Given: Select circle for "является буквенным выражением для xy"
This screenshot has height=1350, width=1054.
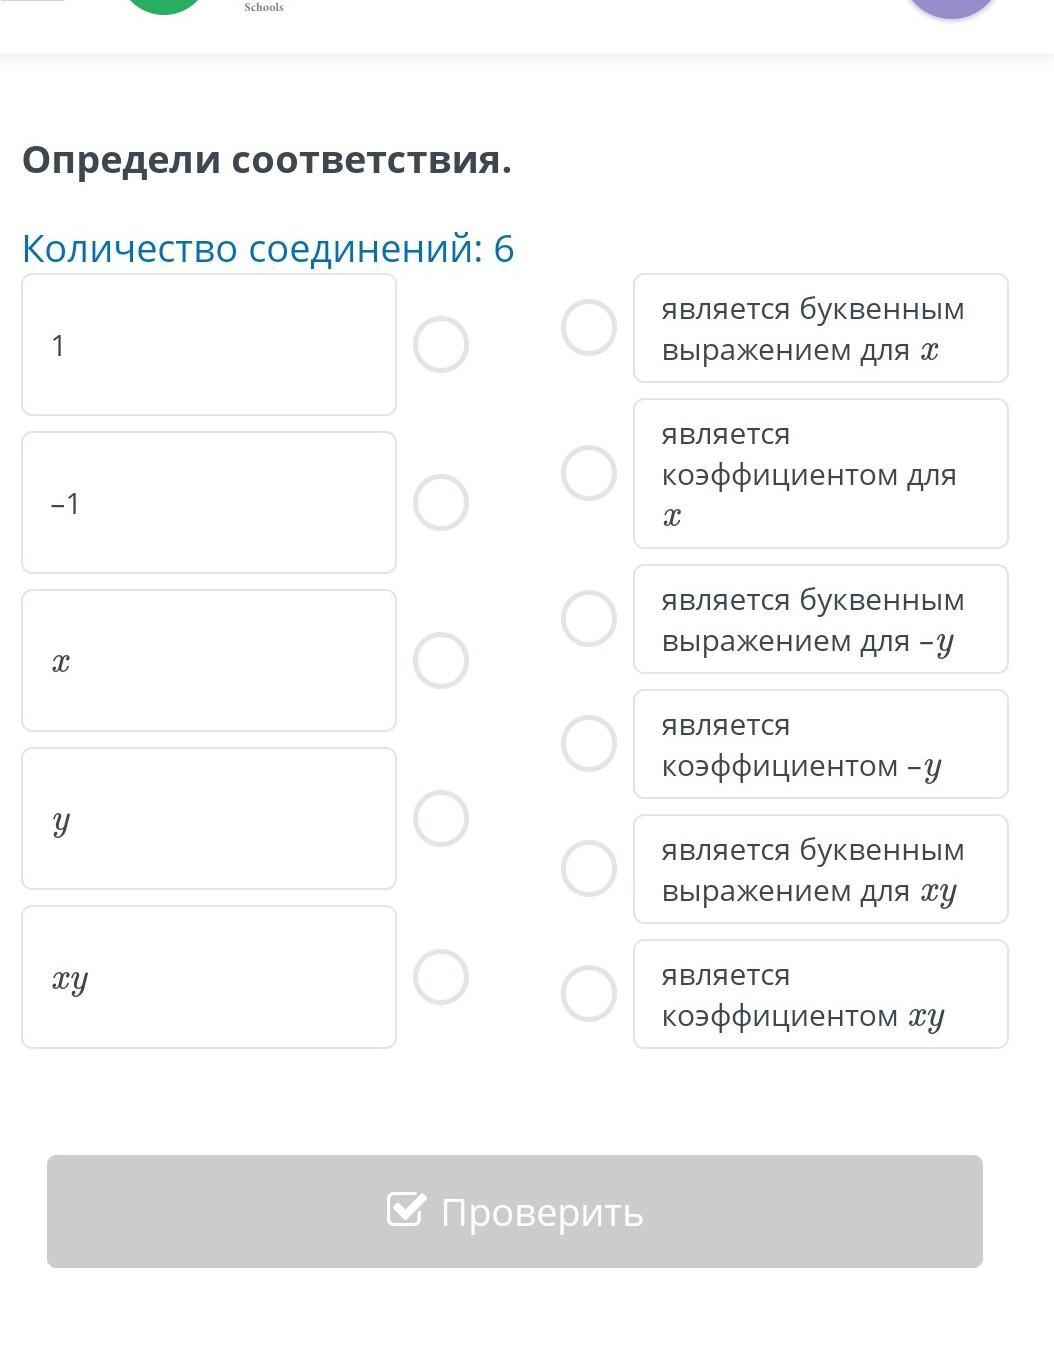Looking at the screenshot, I should pos(589,868).
